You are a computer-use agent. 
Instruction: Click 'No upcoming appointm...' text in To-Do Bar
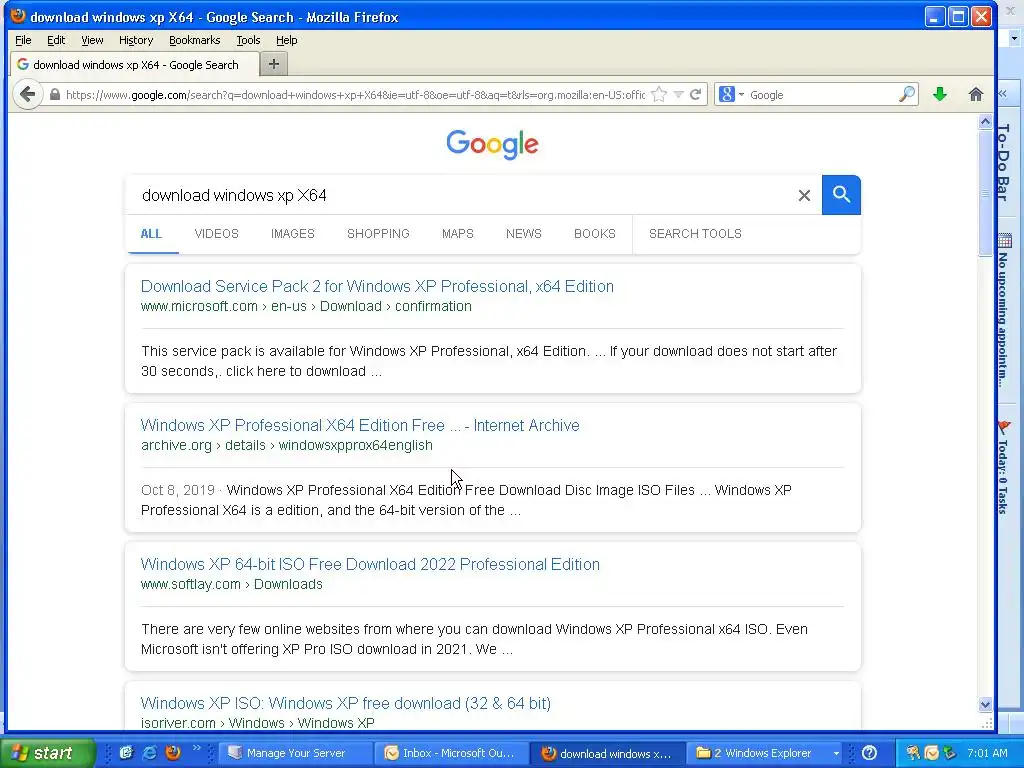[x=1003, y=320]
